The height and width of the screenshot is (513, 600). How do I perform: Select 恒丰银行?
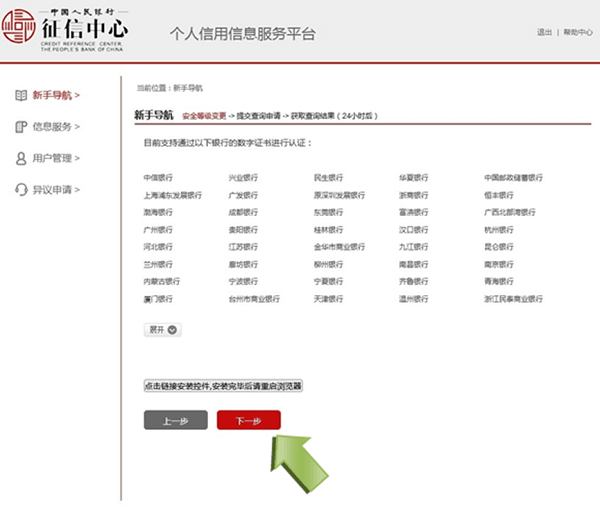point(499,195)
